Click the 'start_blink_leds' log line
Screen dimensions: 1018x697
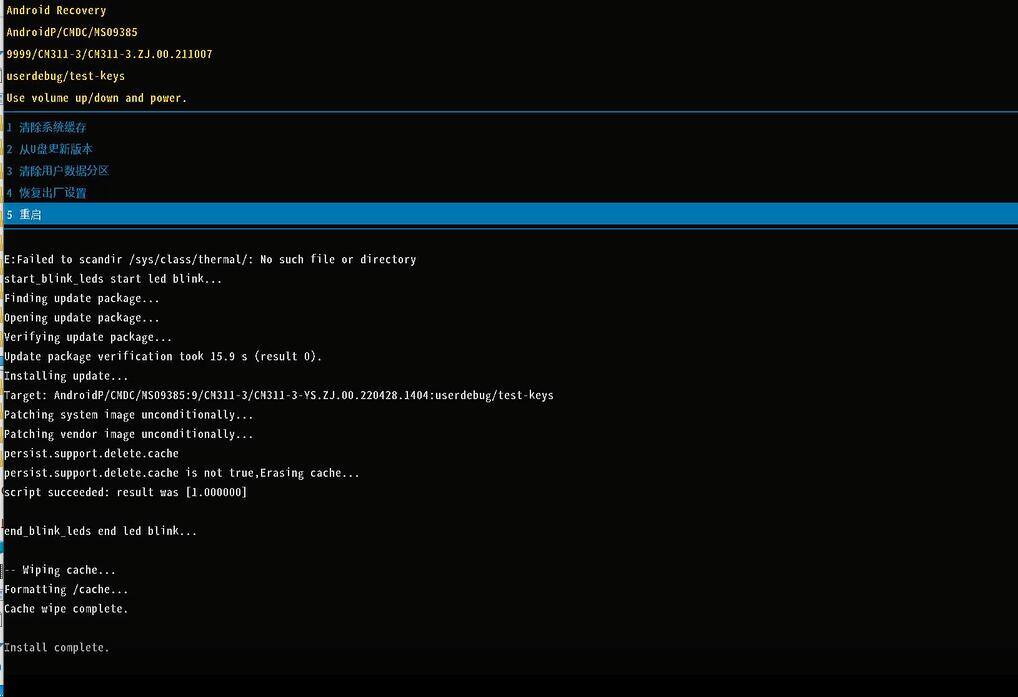click(x=113, y=279)
